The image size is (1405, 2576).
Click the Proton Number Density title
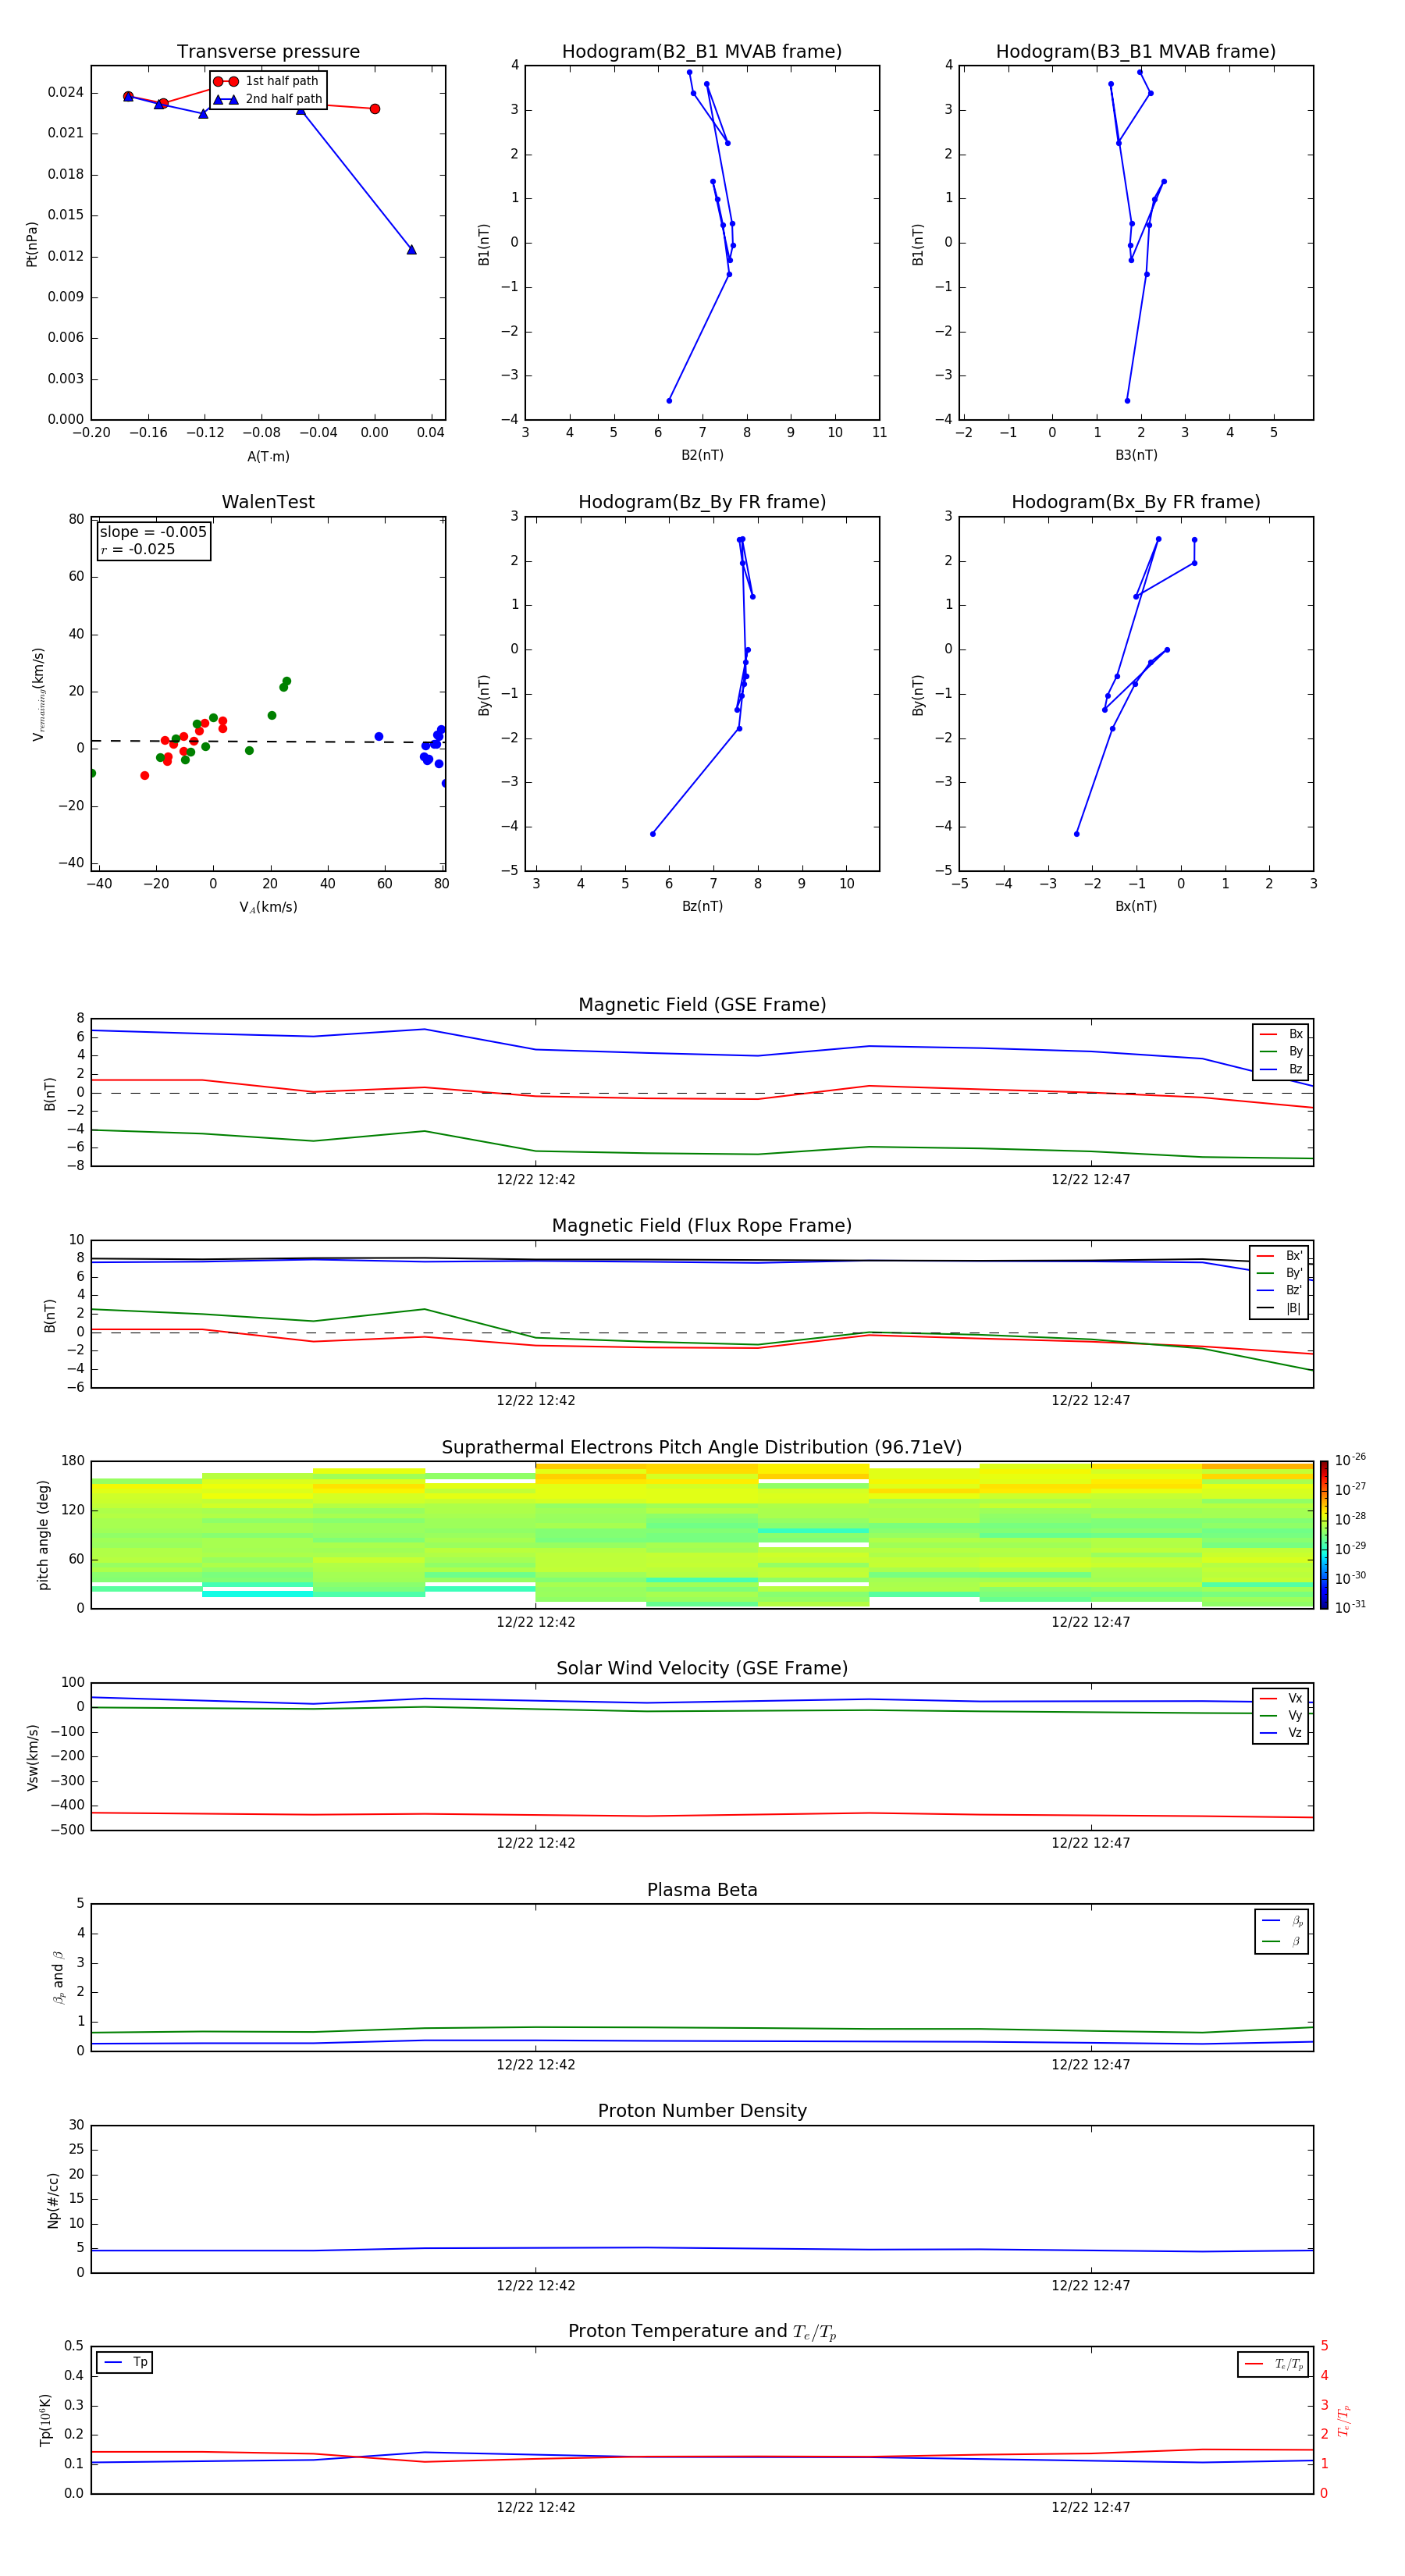[x=702, y=2111]
